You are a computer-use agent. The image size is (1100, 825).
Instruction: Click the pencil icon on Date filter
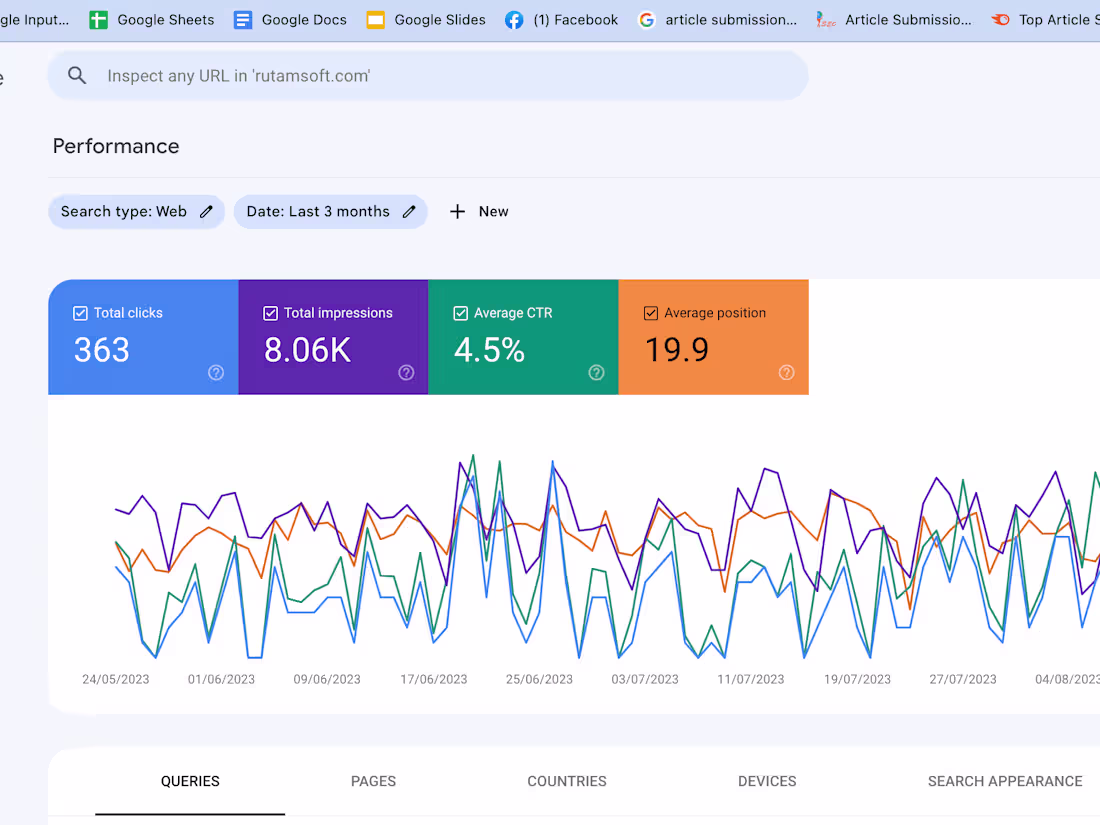(409, 211)
